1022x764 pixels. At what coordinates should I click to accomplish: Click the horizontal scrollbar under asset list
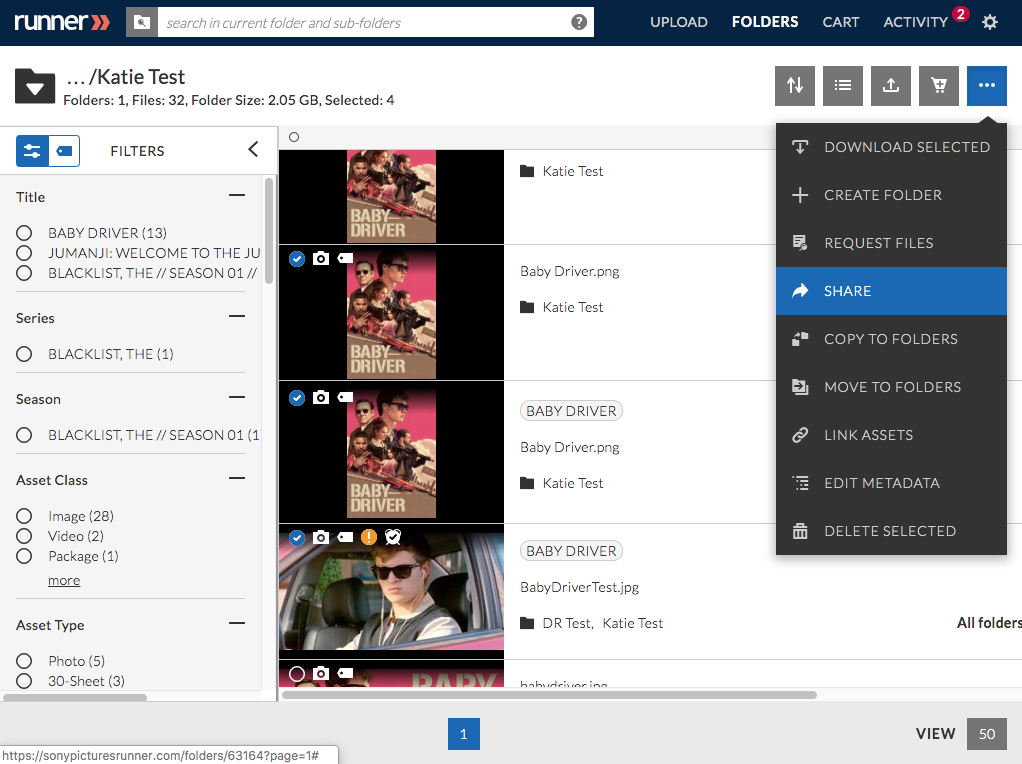coord(549,695)
